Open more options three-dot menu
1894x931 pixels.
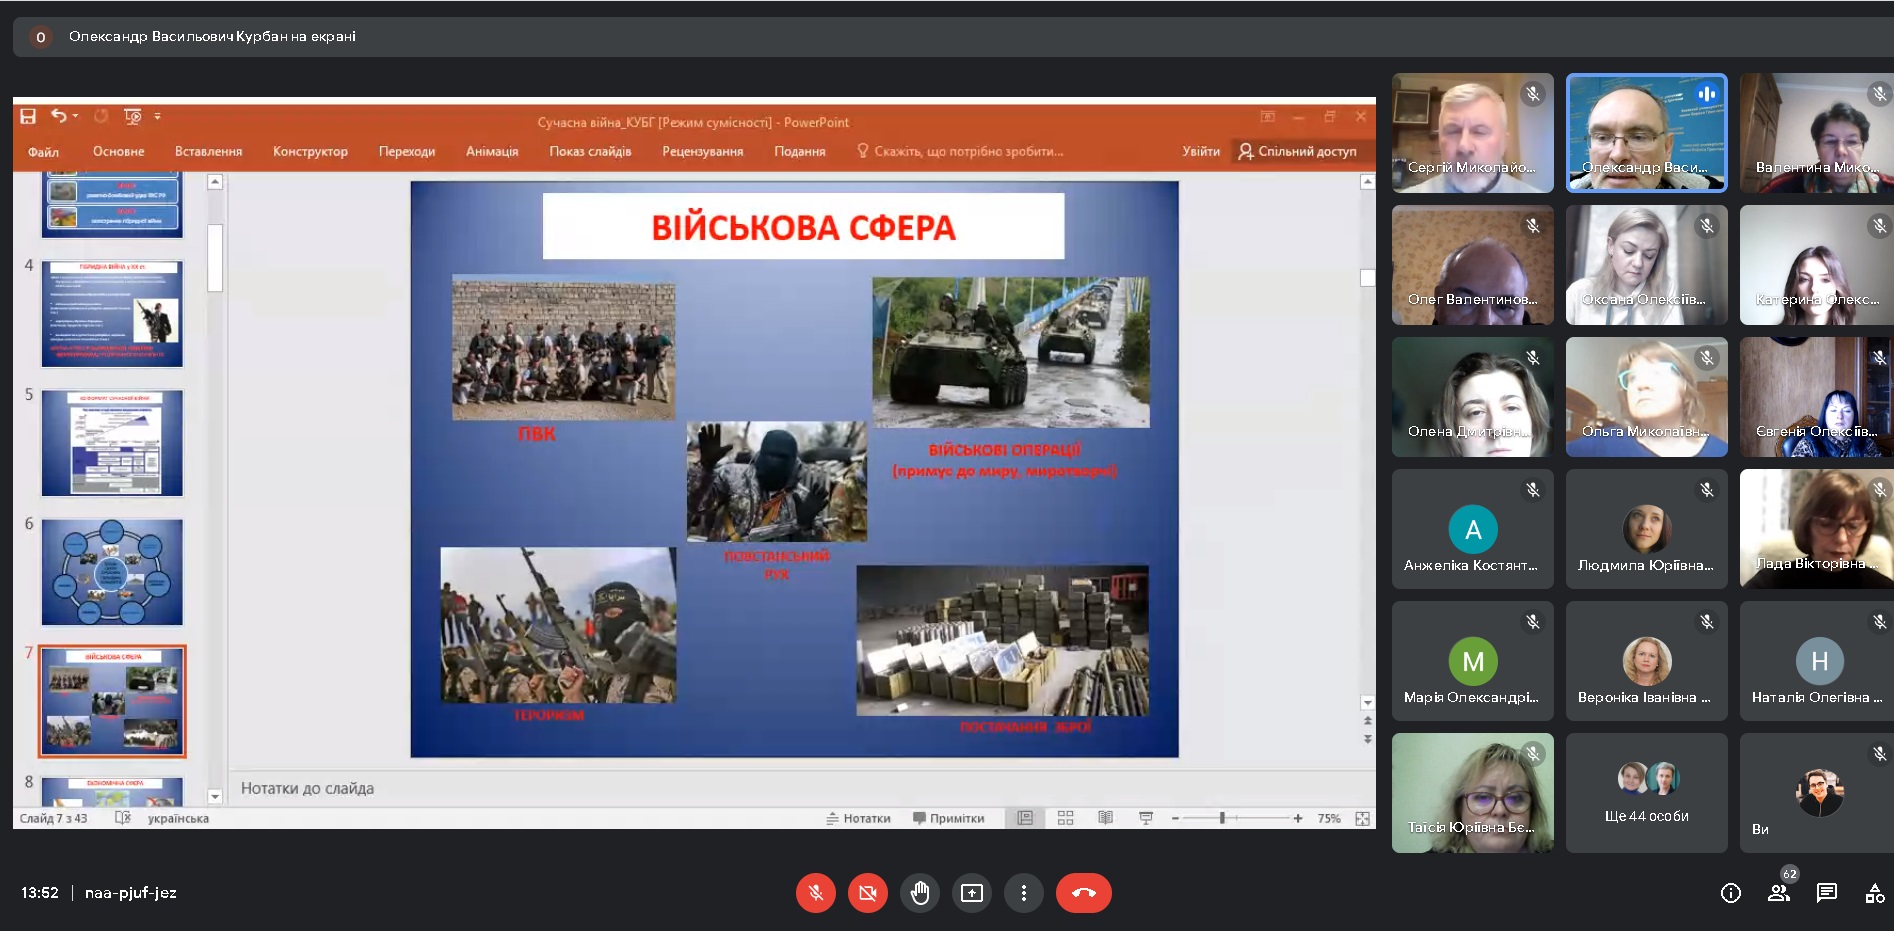coord(1023,893)
